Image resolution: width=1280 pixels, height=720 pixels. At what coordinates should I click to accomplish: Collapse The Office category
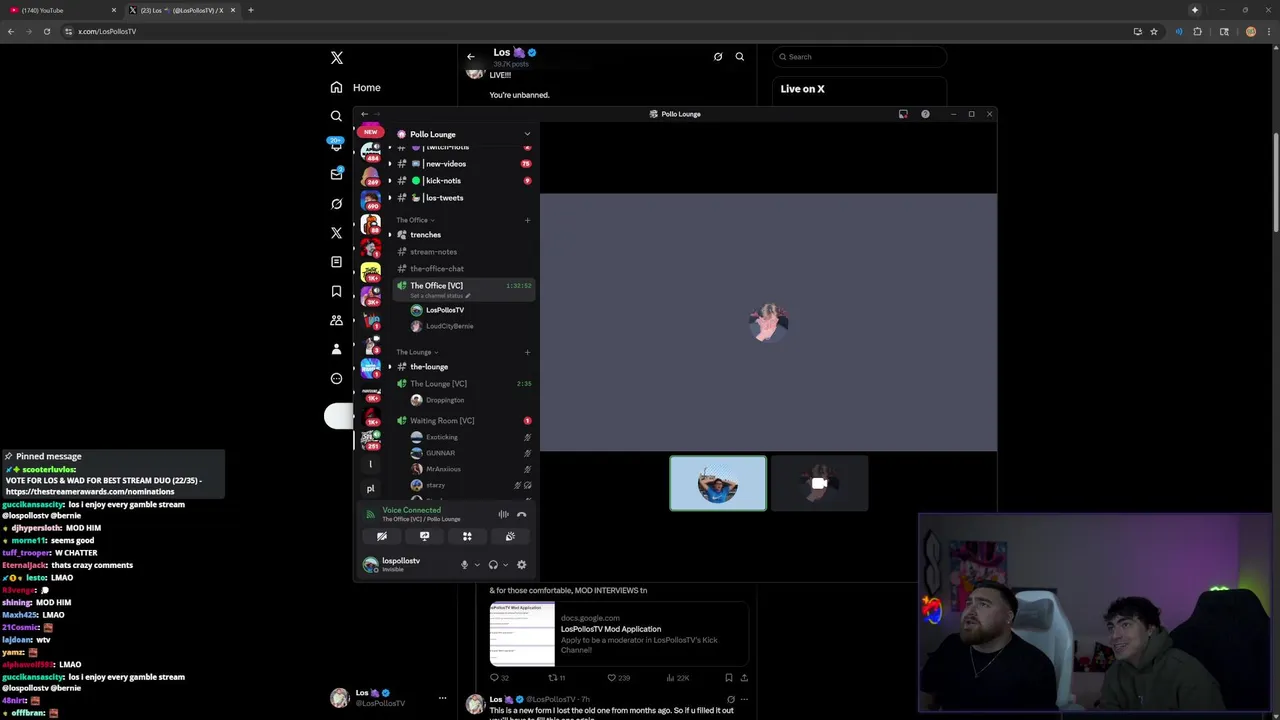[415, 220]
